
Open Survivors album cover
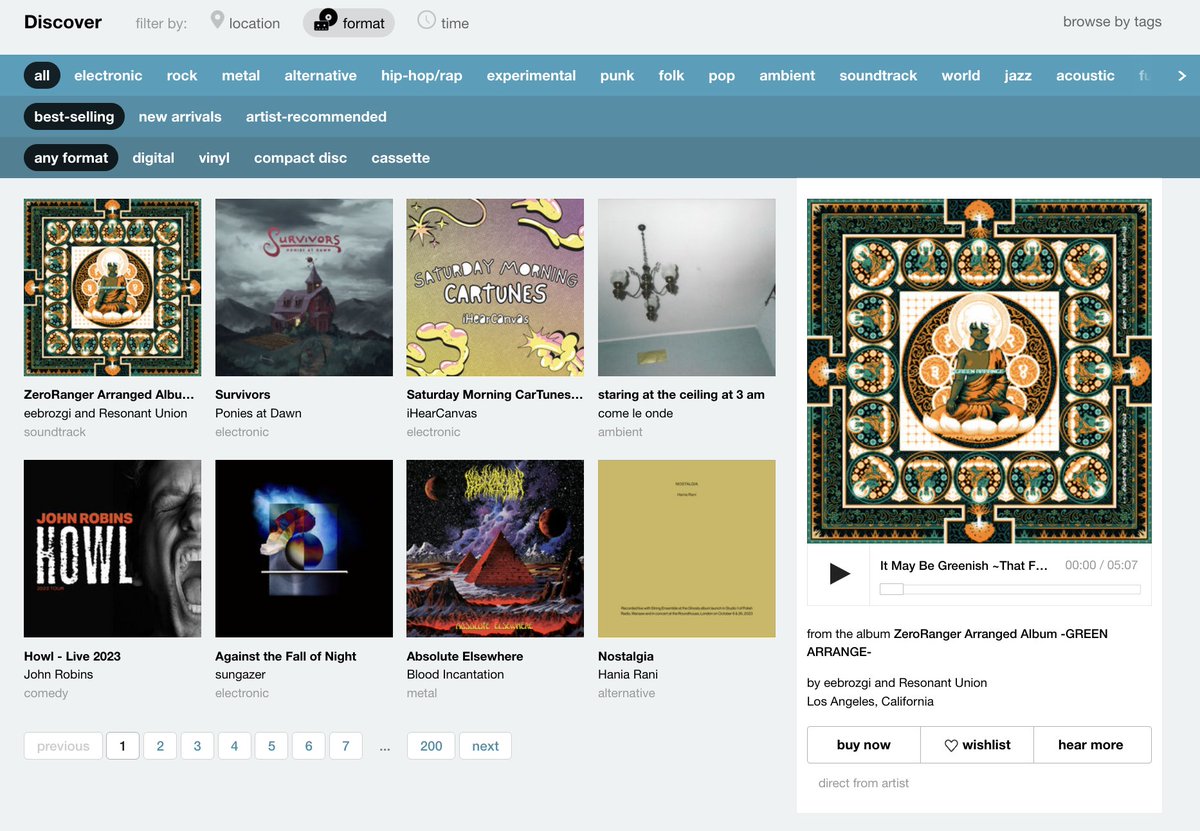tap(304, 287)
